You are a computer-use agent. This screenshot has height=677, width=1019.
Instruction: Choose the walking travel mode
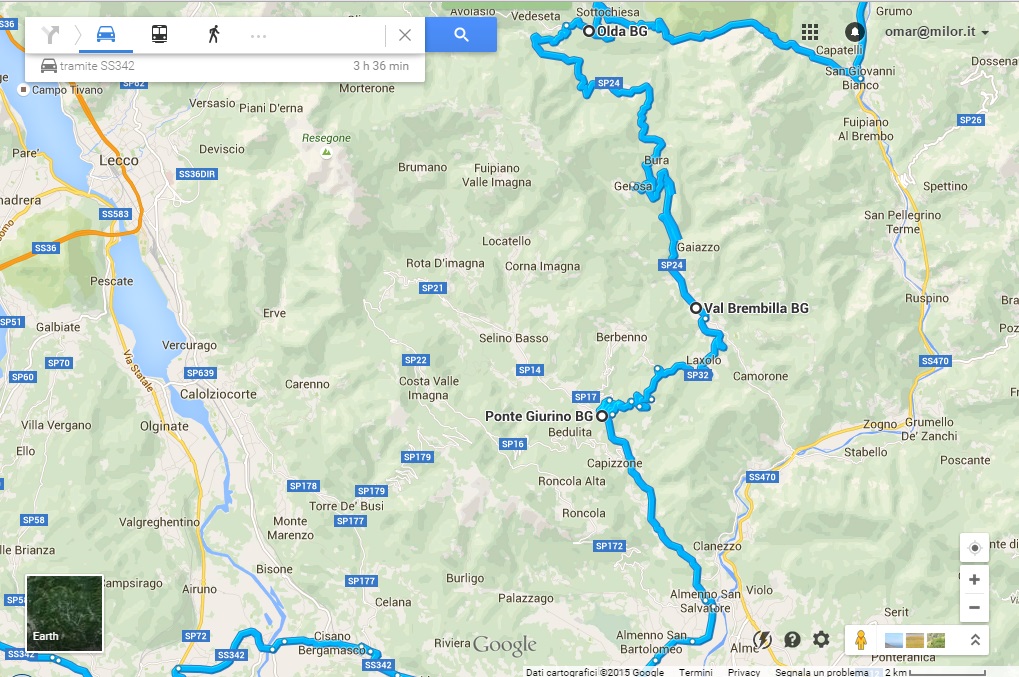pos(214,34)
